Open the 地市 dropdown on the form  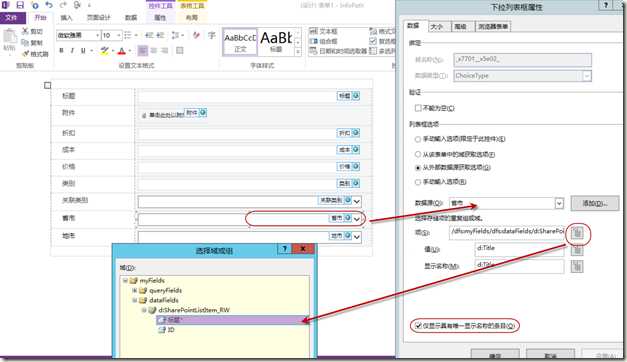(x=357, y=237)
